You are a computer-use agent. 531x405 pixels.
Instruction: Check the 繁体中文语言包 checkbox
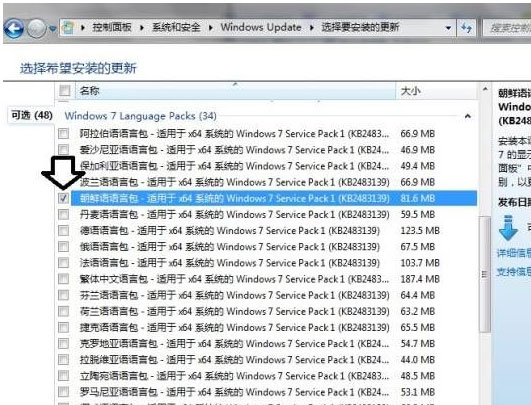tap(63, 279)
